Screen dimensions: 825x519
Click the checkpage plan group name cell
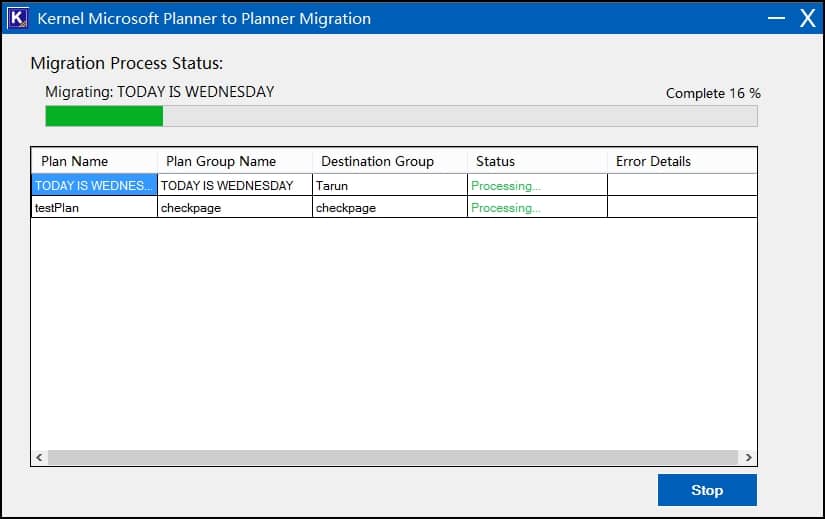click(235, 207)
